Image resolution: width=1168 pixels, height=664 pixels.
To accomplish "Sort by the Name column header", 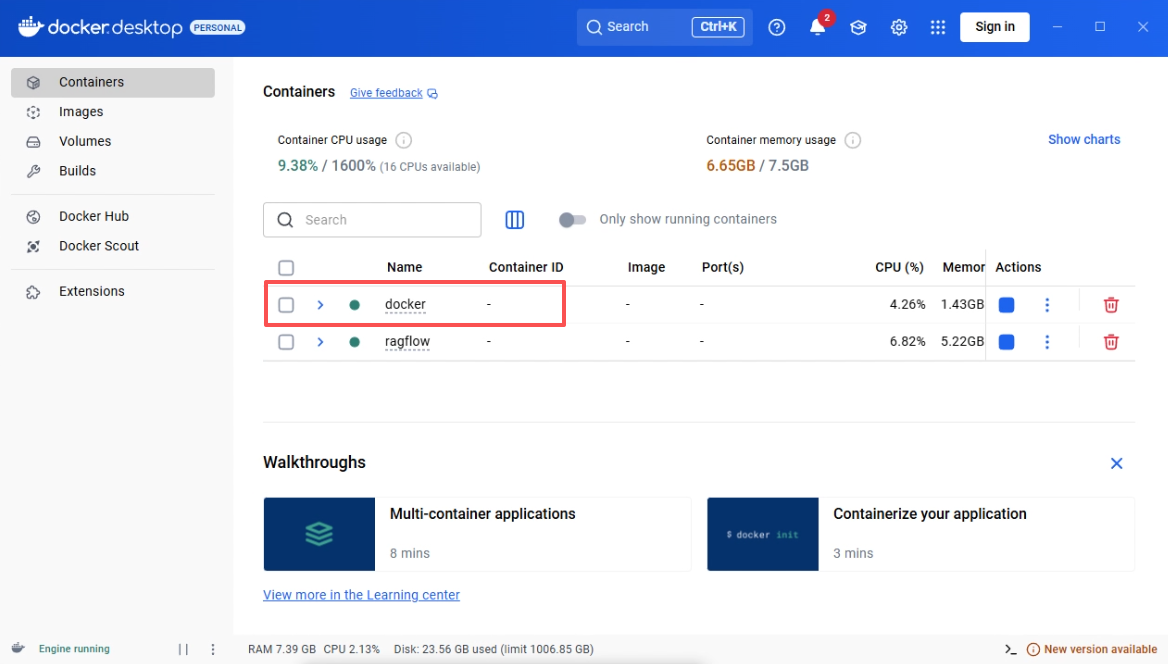I will (404, 267).
